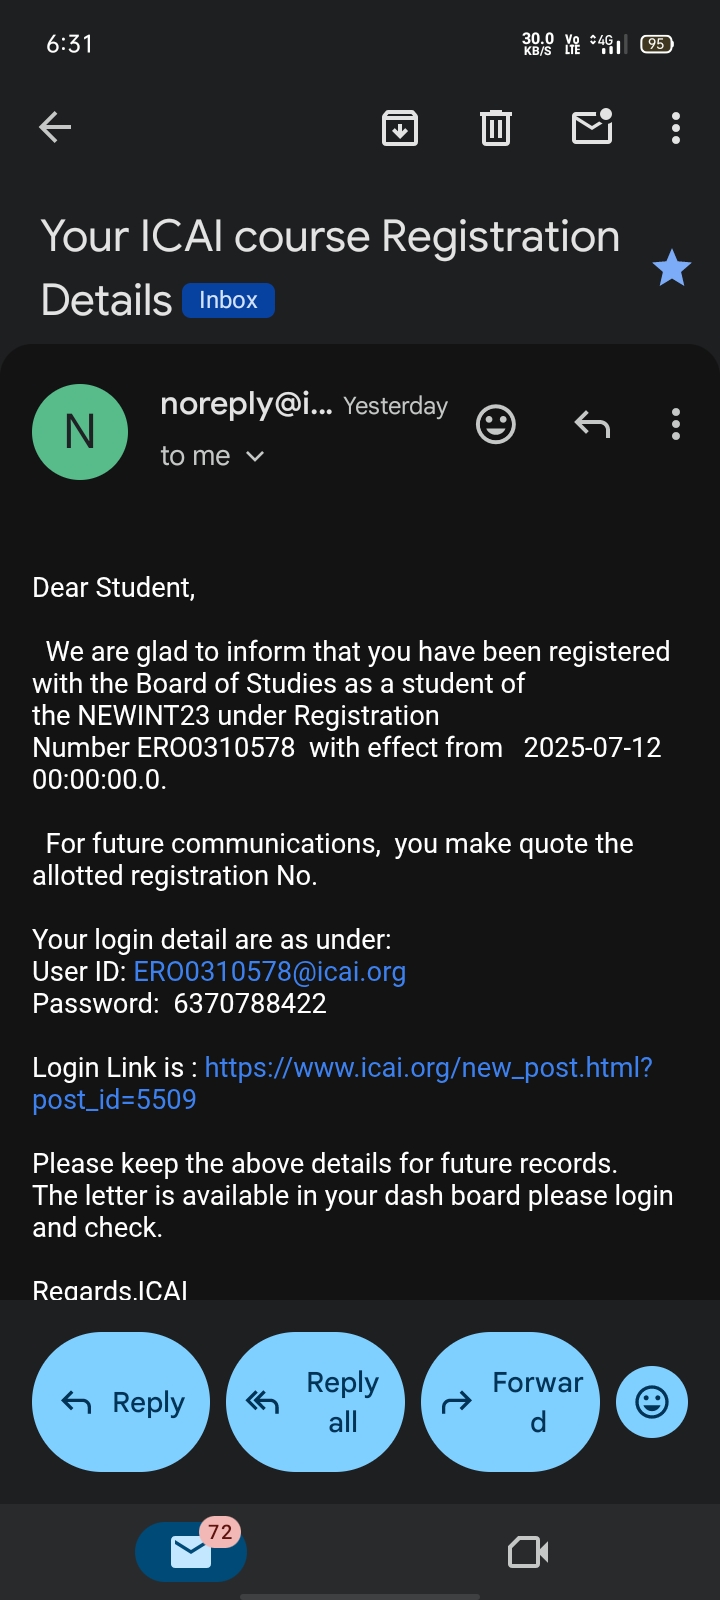720x1600 pixels.
Task: Archive this email
Action: pos(400,128)
